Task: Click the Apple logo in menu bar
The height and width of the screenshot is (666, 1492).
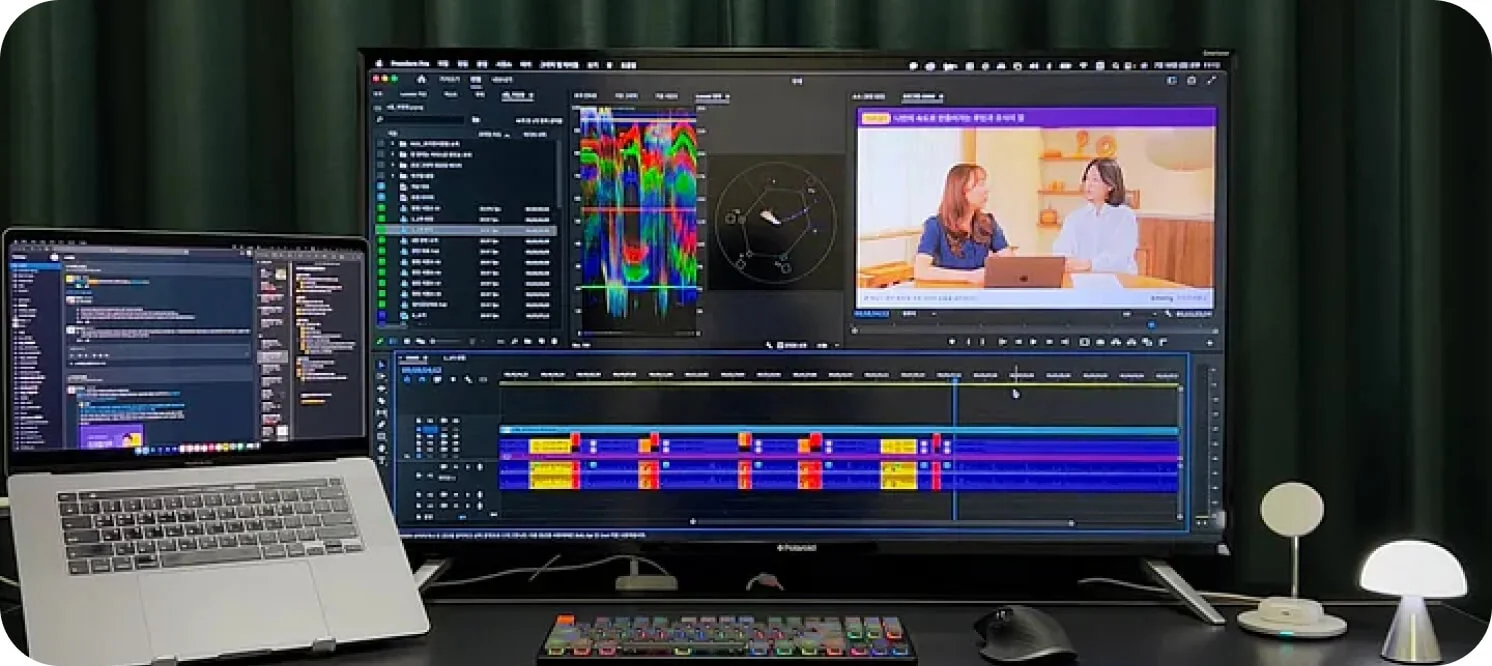Action: coord(378,65)
